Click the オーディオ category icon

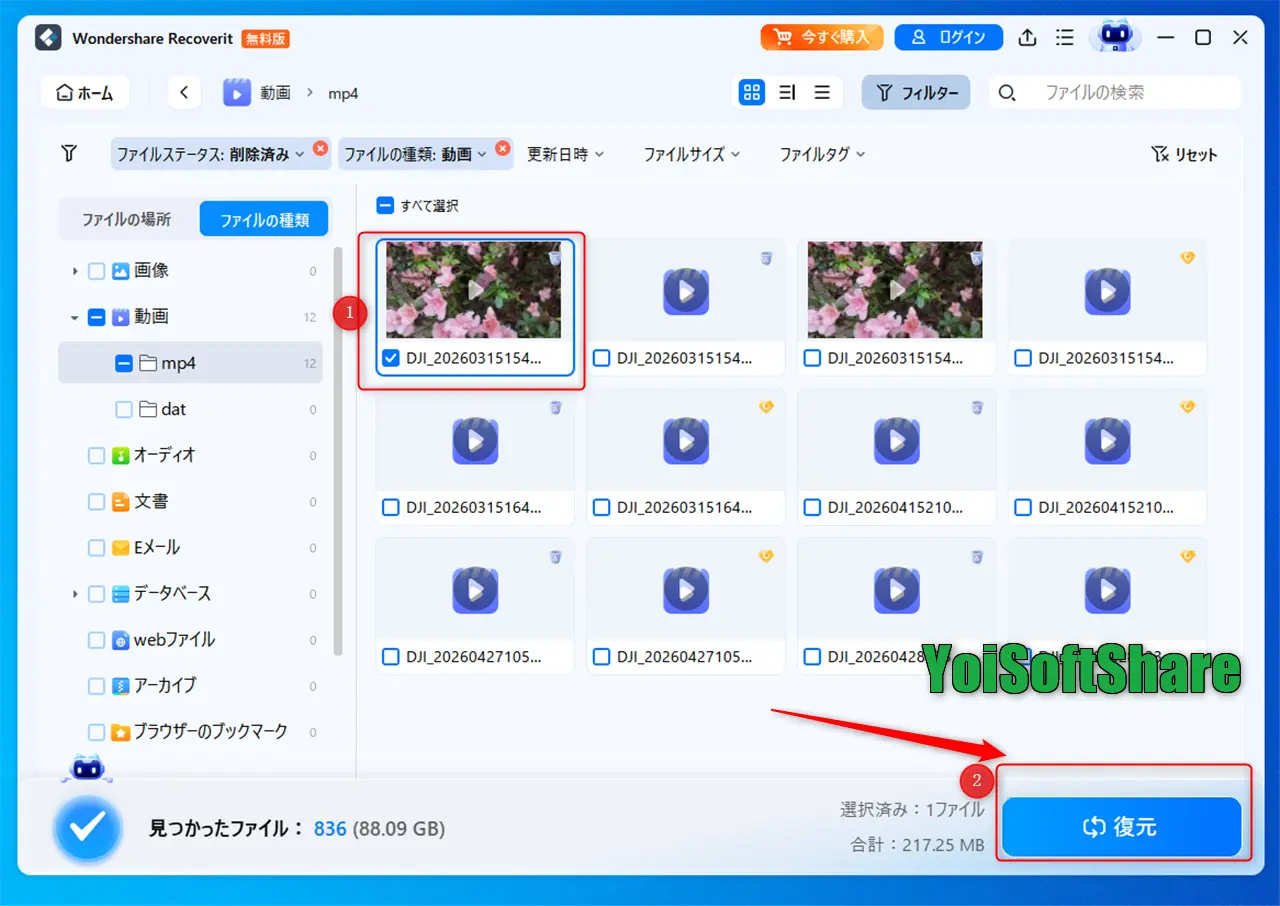click(x=121, y=455)
